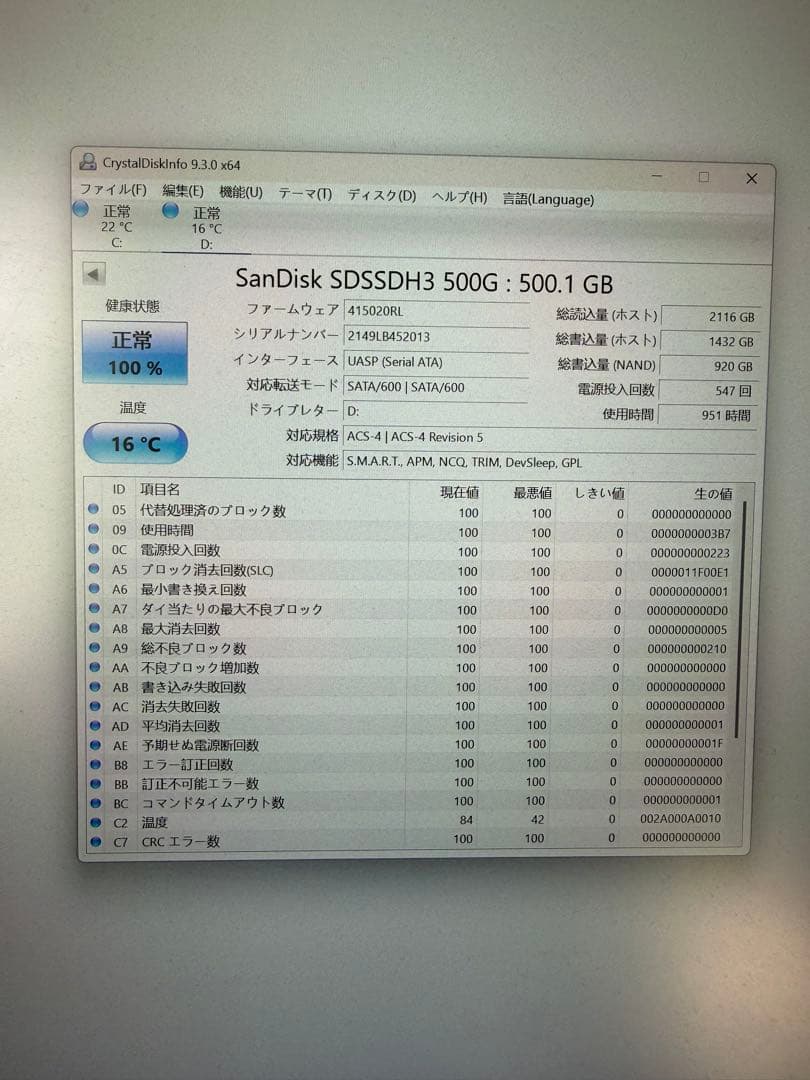This screenshot has width=810, height=1080.
Task: Select row 代替処理済のブロック数
Action: coord(413,512)
